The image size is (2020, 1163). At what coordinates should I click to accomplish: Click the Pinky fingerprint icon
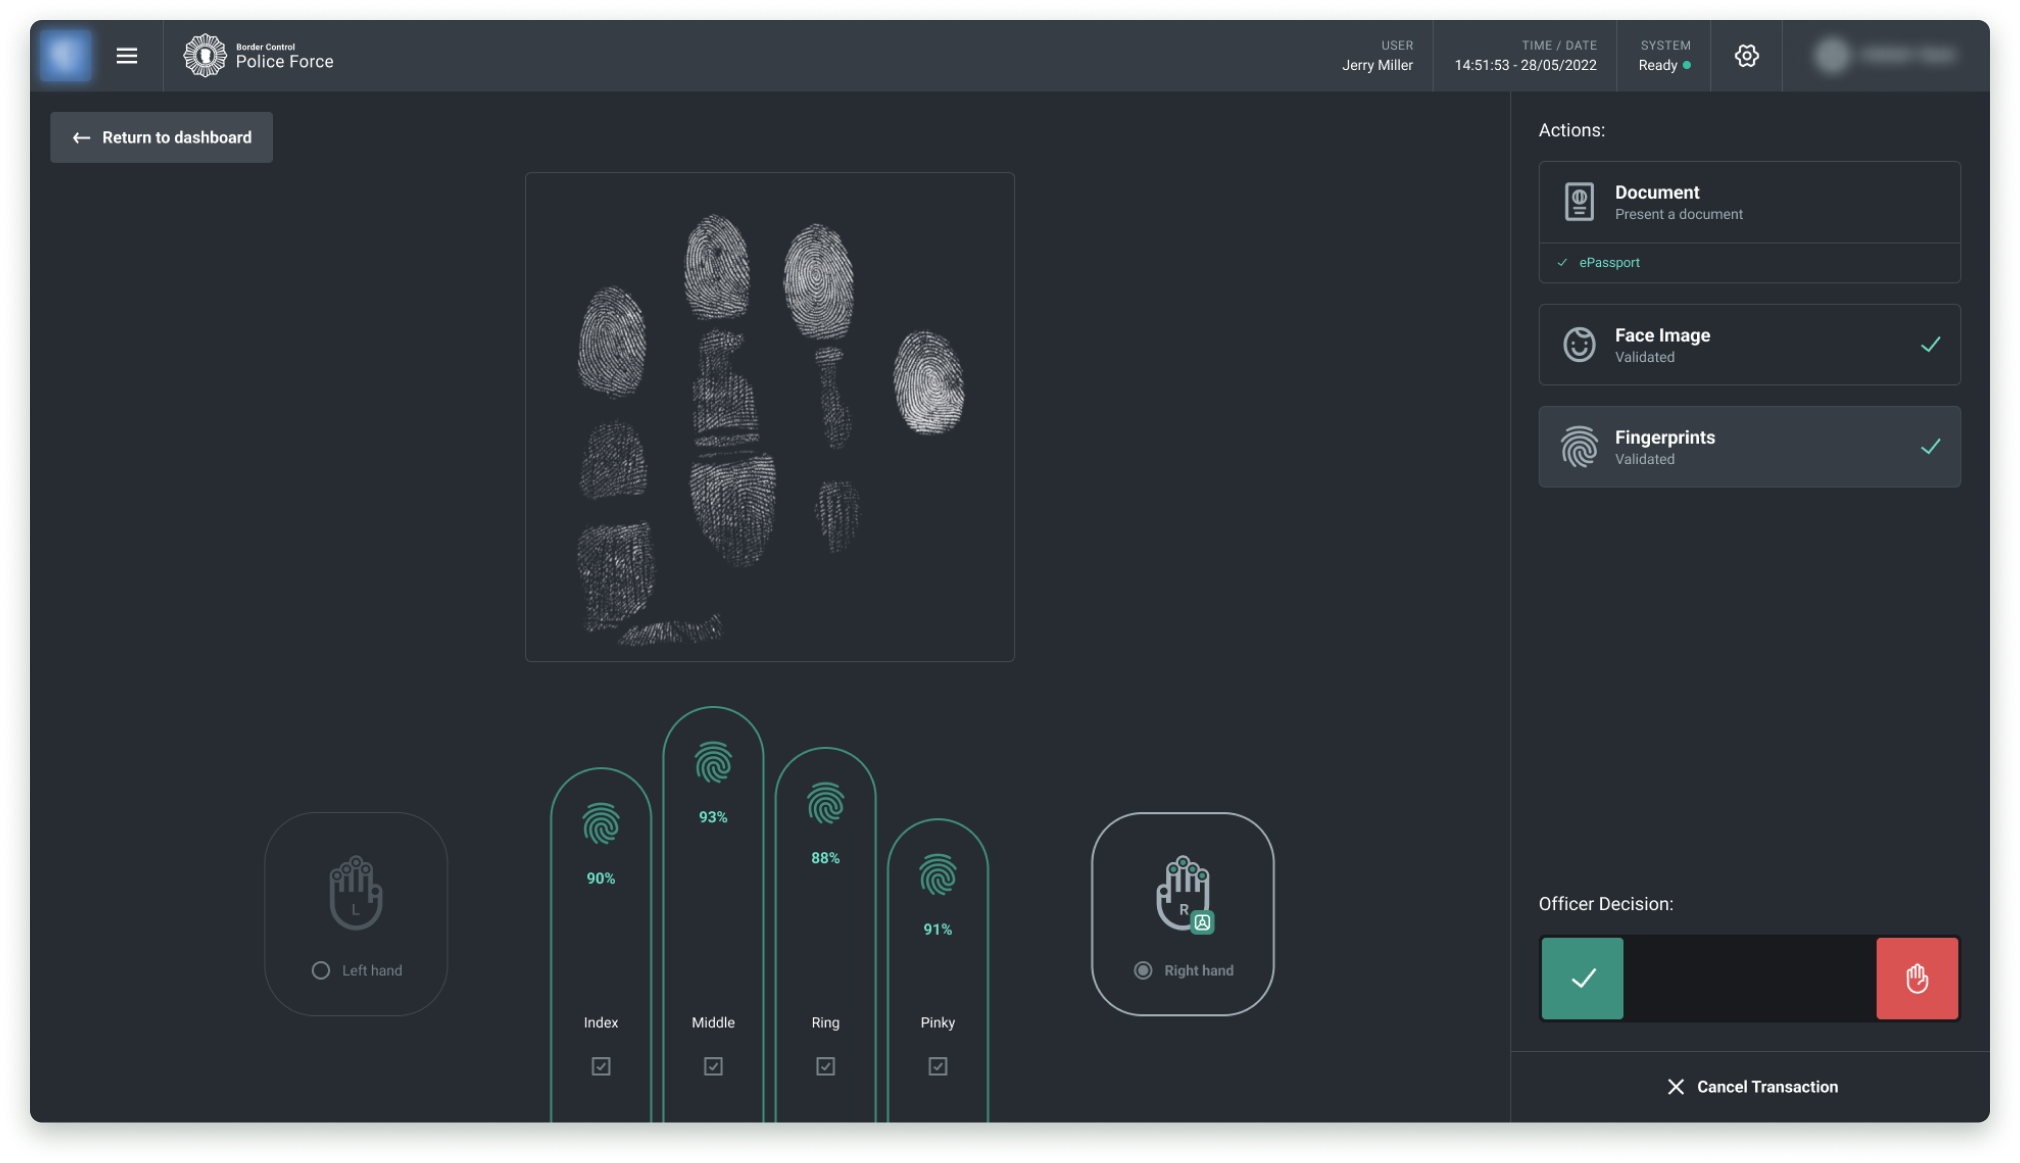click(937, 875)
